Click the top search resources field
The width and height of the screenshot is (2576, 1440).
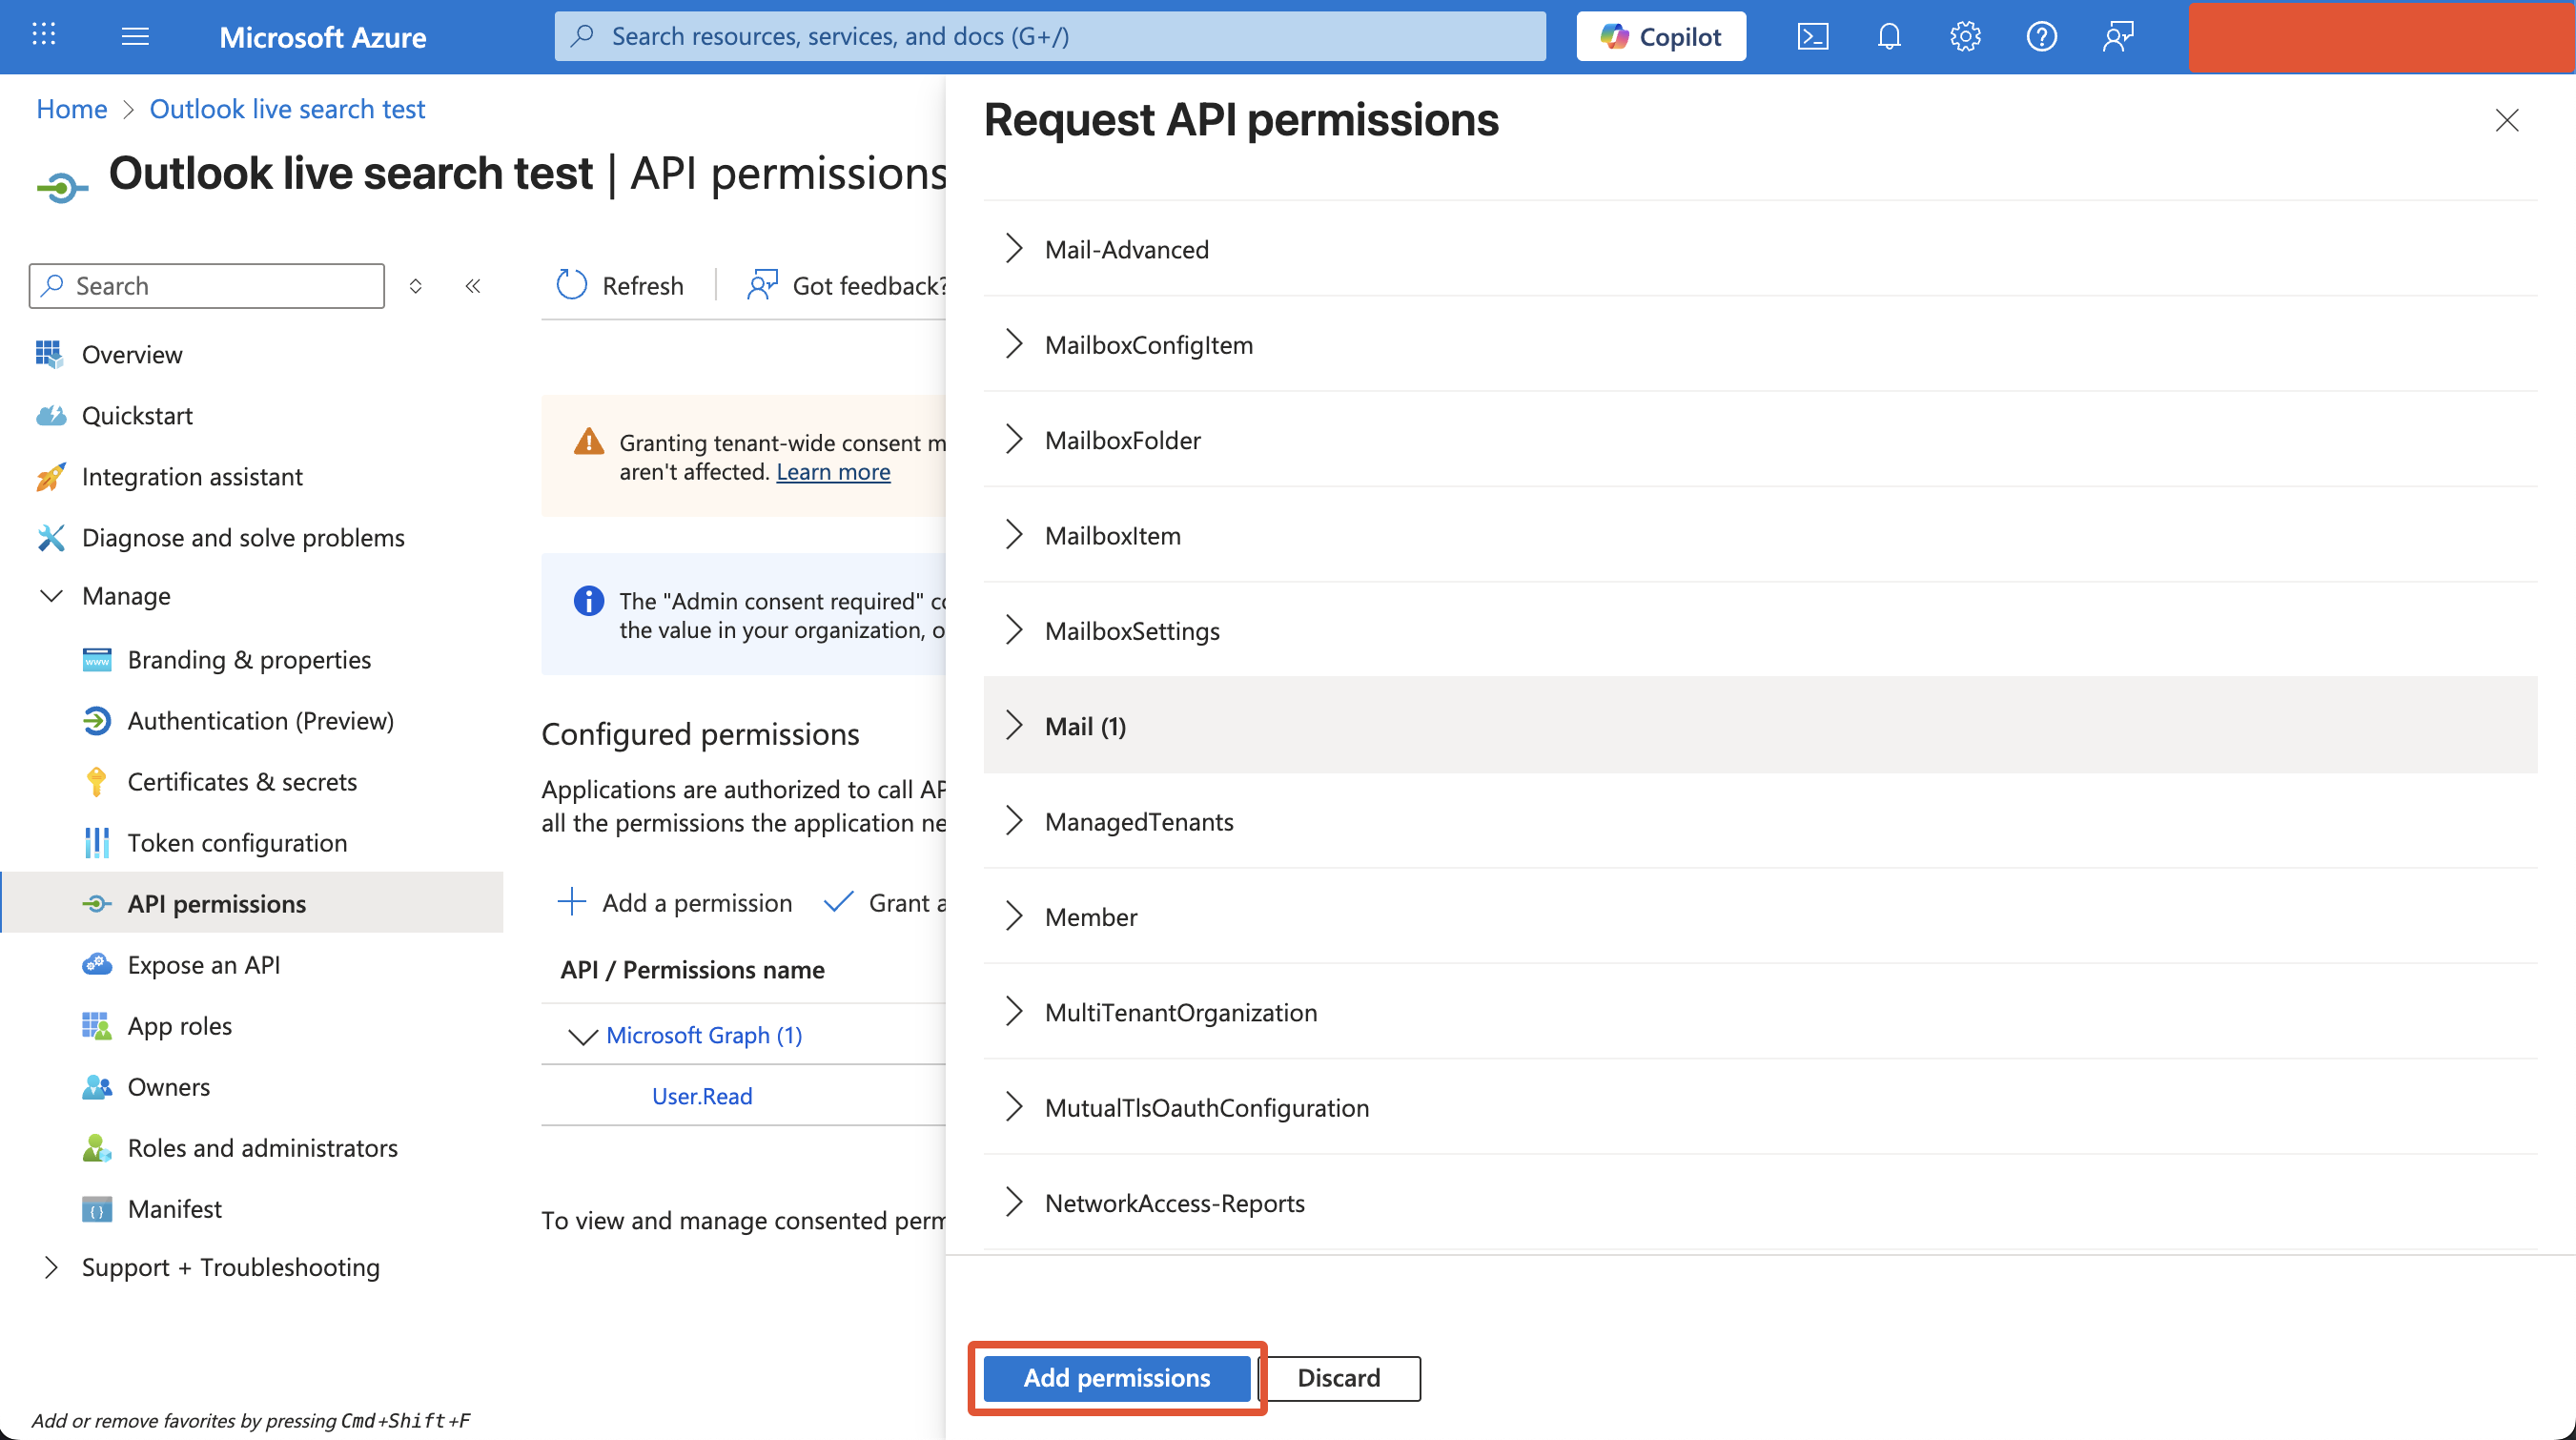1050,37
